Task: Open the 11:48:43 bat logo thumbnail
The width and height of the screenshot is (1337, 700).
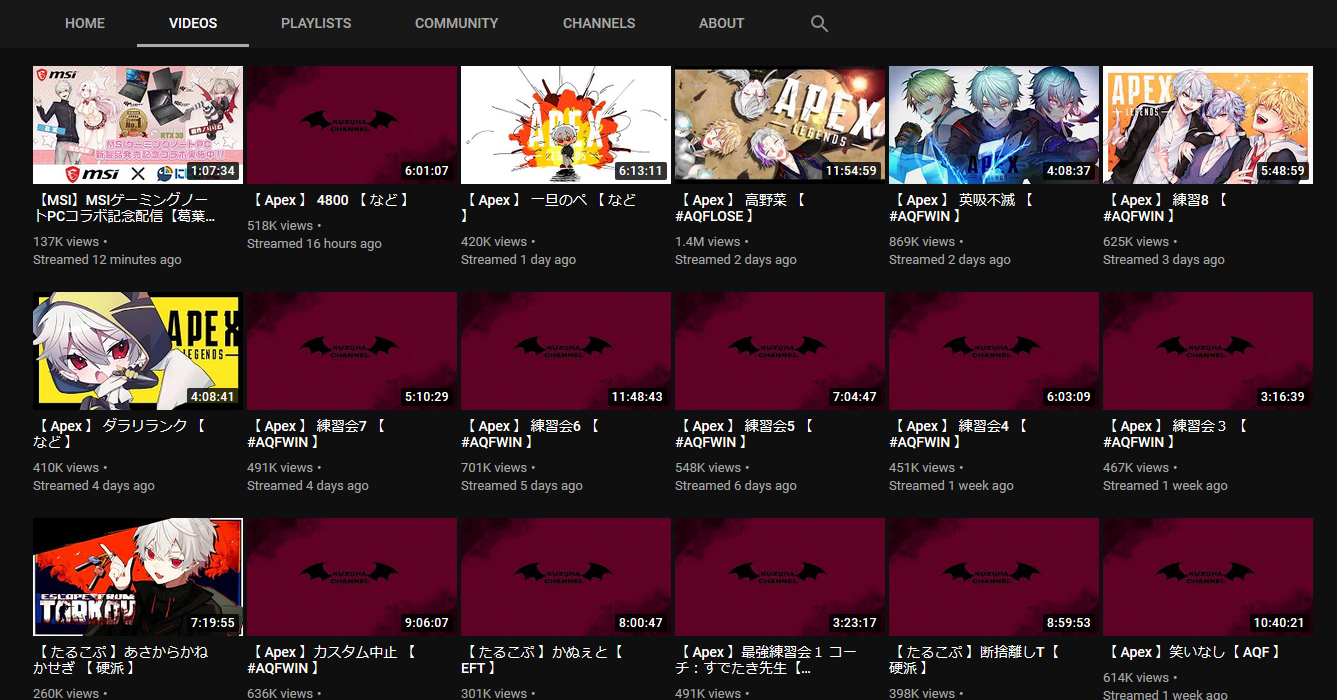Action: pos(566,351)
